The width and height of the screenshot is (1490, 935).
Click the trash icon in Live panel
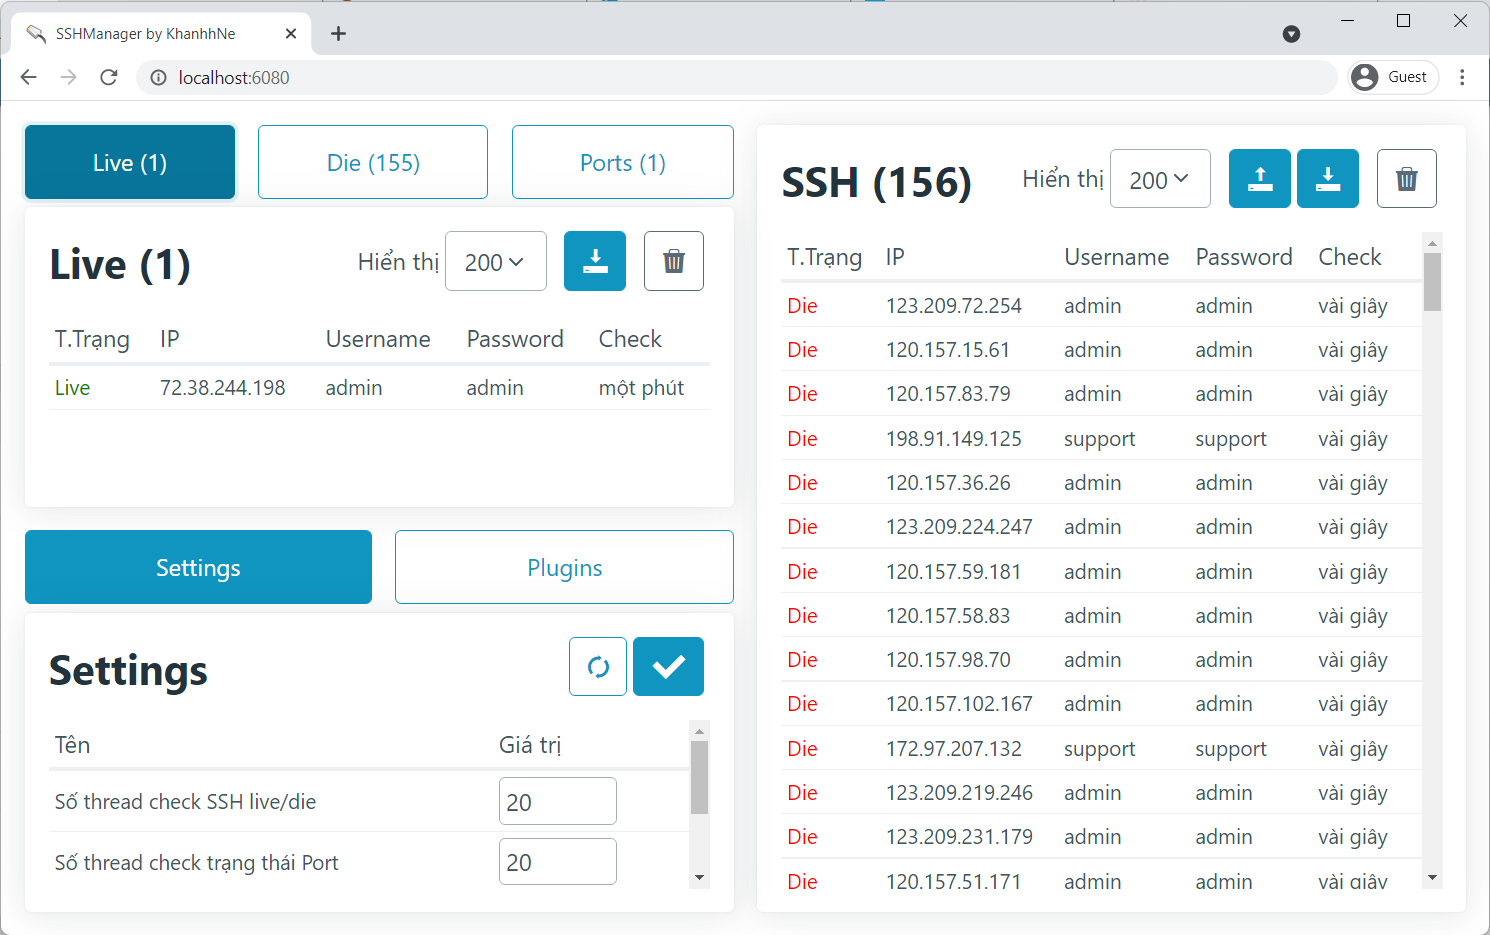(x=673, y=261)
